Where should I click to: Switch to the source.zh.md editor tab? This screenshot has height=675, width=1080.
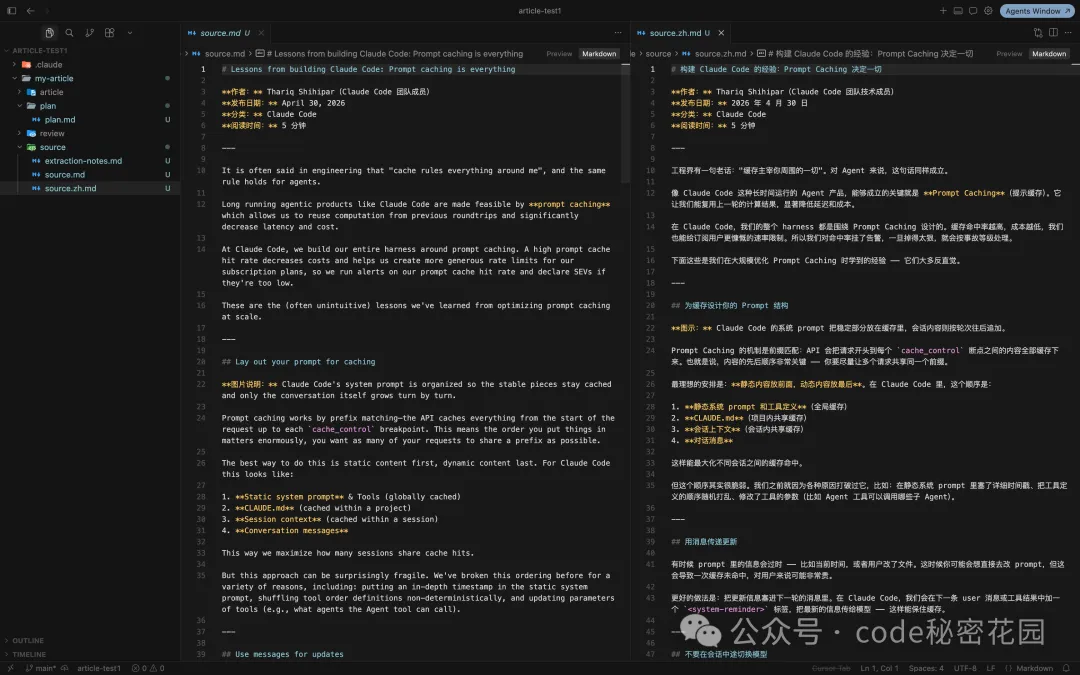[x=680, y=32]
